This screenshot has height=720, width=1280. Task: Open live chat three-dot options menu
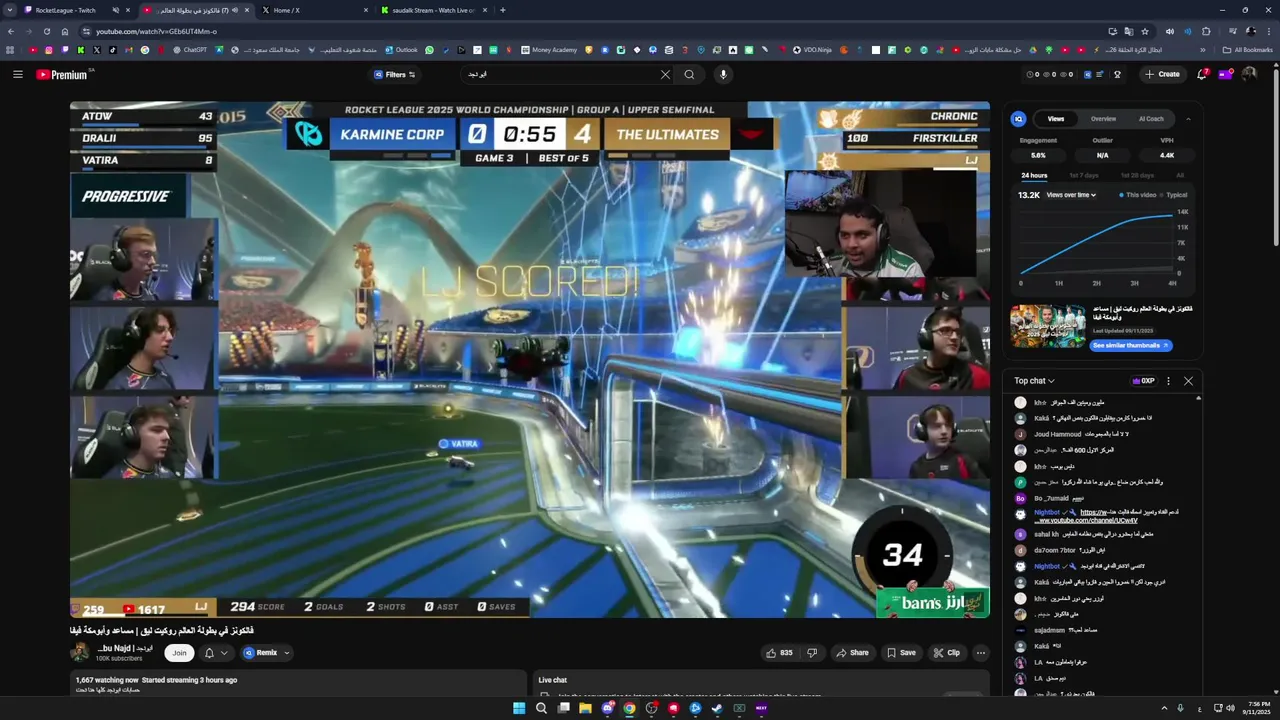click(x=1168, y=381)
